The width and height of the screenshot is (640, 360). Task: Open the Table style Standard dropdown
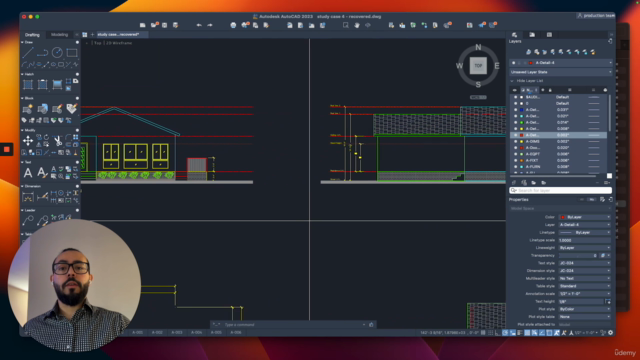[x=585, y=286]
